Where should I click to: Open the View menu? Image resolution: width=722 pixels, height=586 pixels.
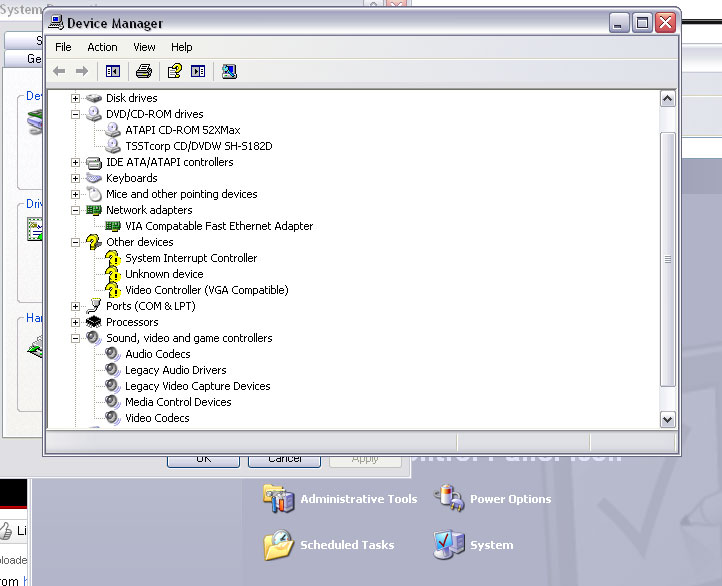(x=144, y=47)
